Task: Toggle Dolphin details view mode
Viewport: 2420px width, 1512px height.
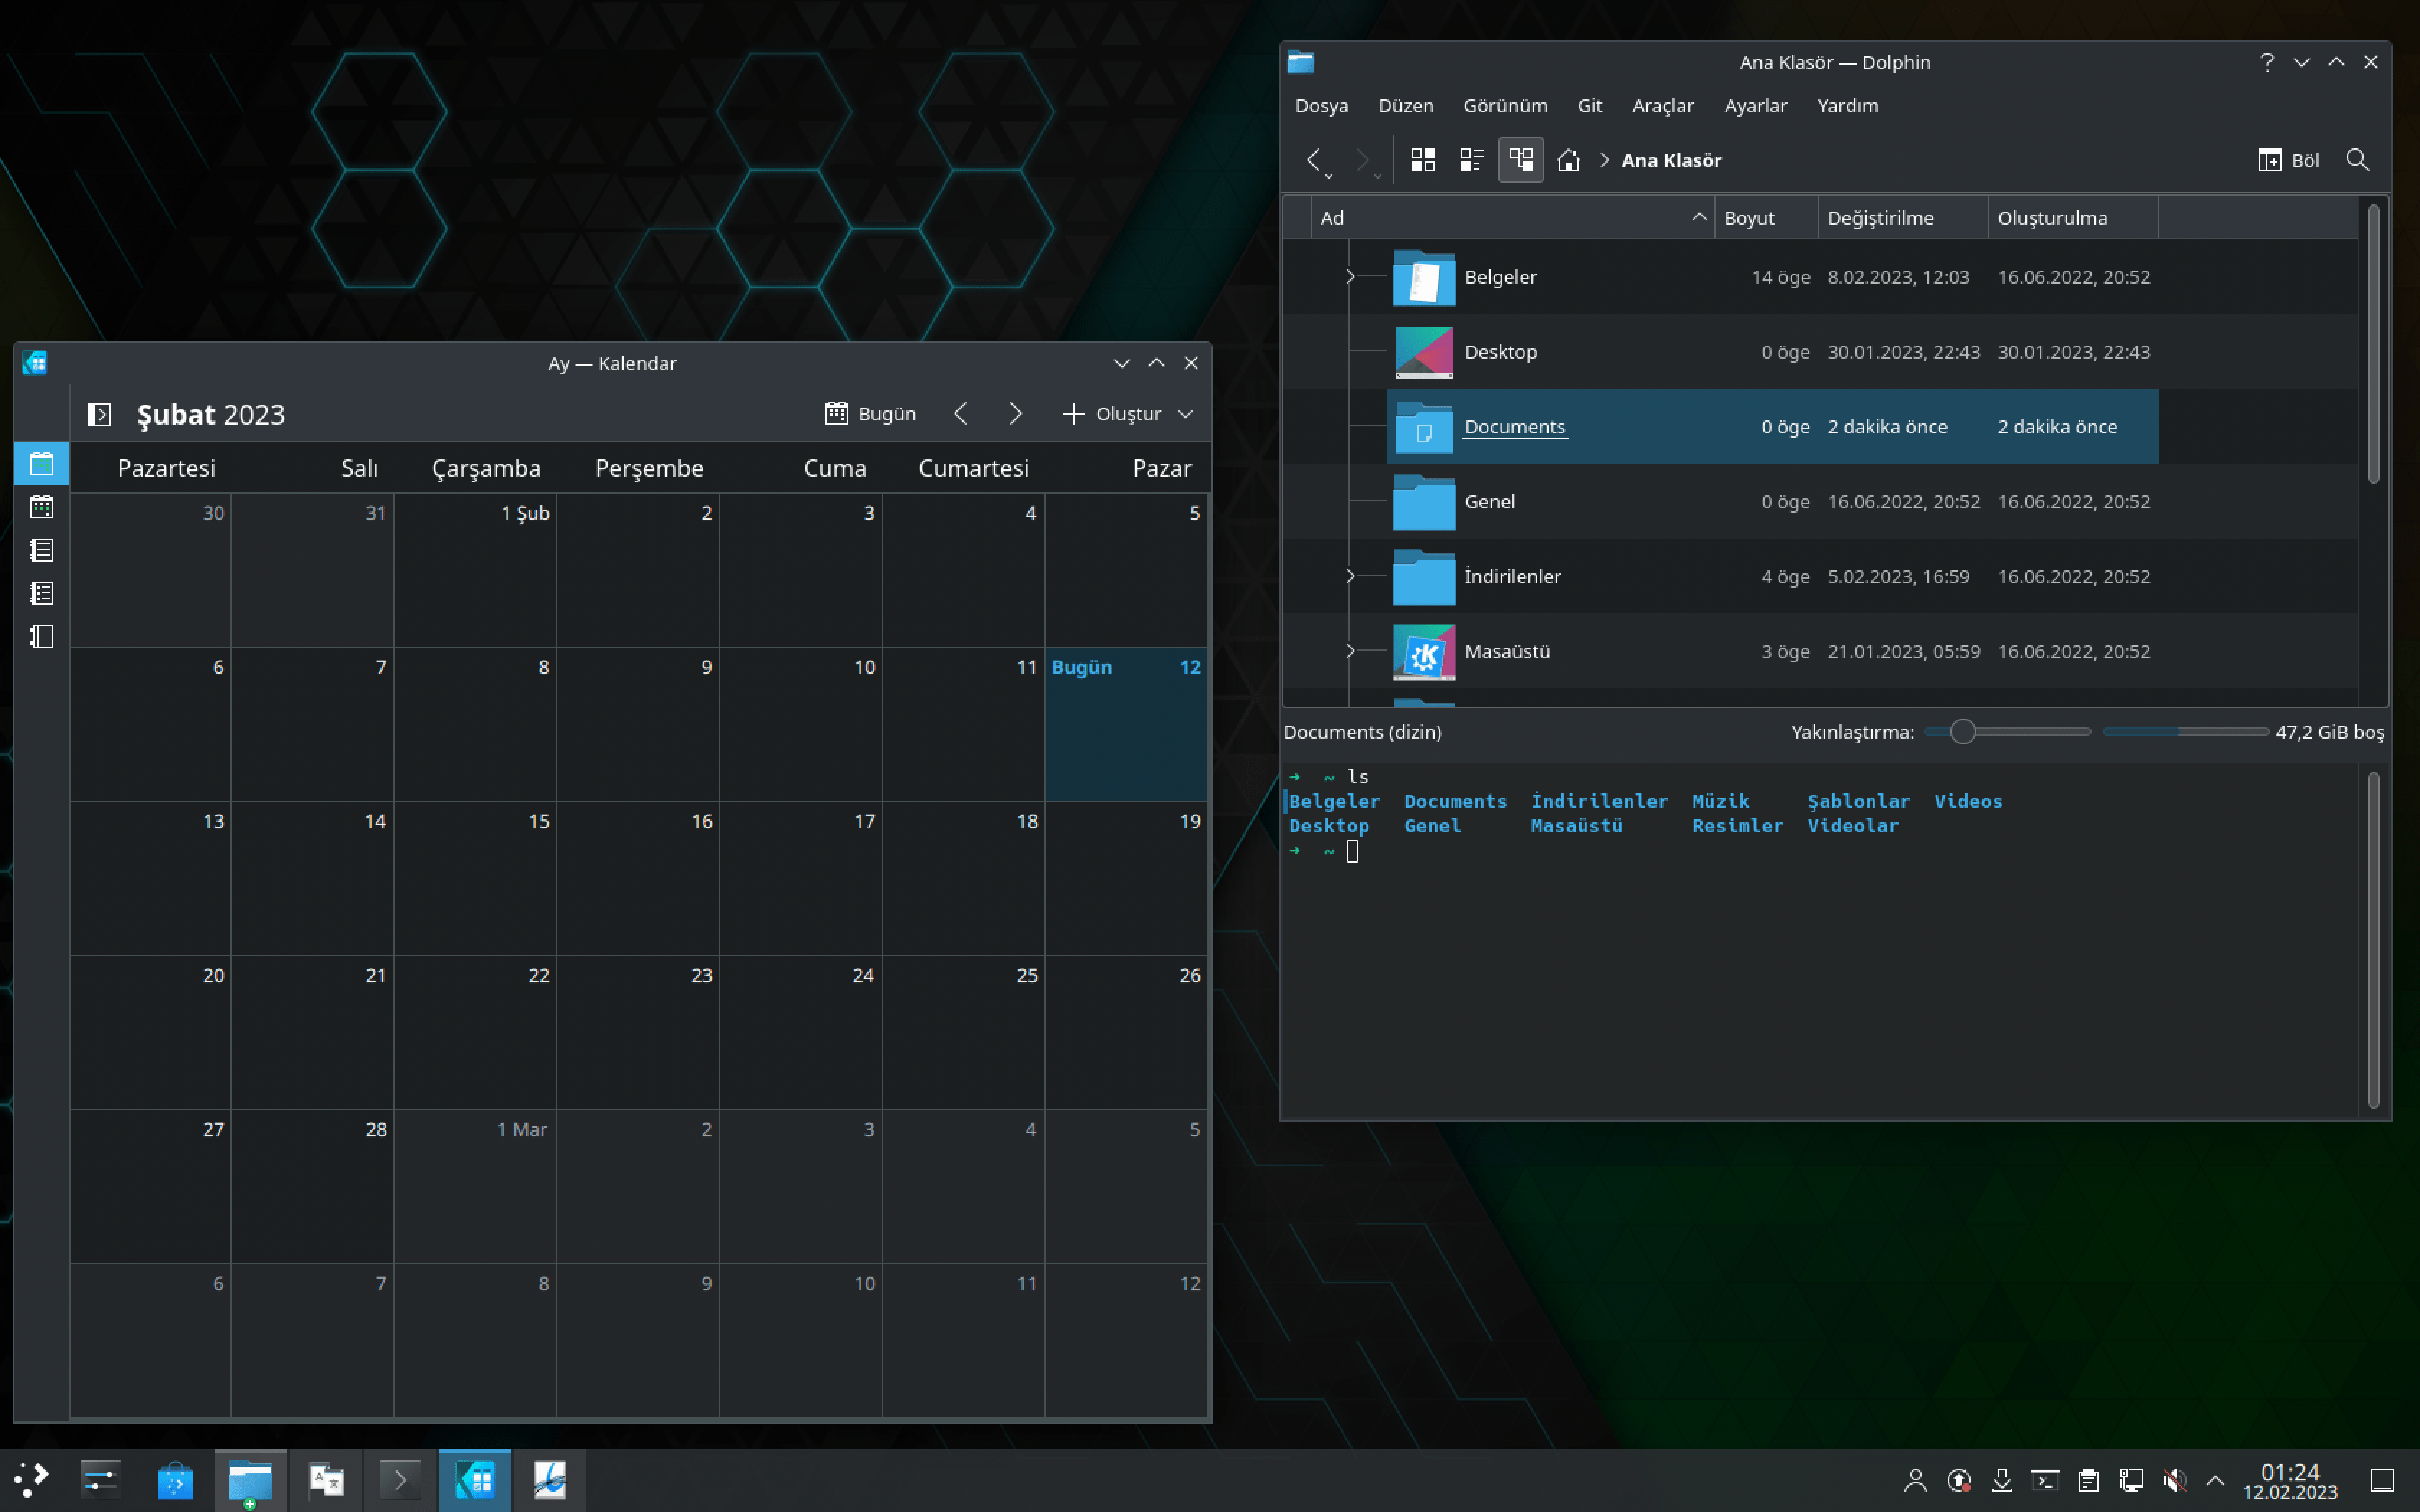Action: [1520, 160]
